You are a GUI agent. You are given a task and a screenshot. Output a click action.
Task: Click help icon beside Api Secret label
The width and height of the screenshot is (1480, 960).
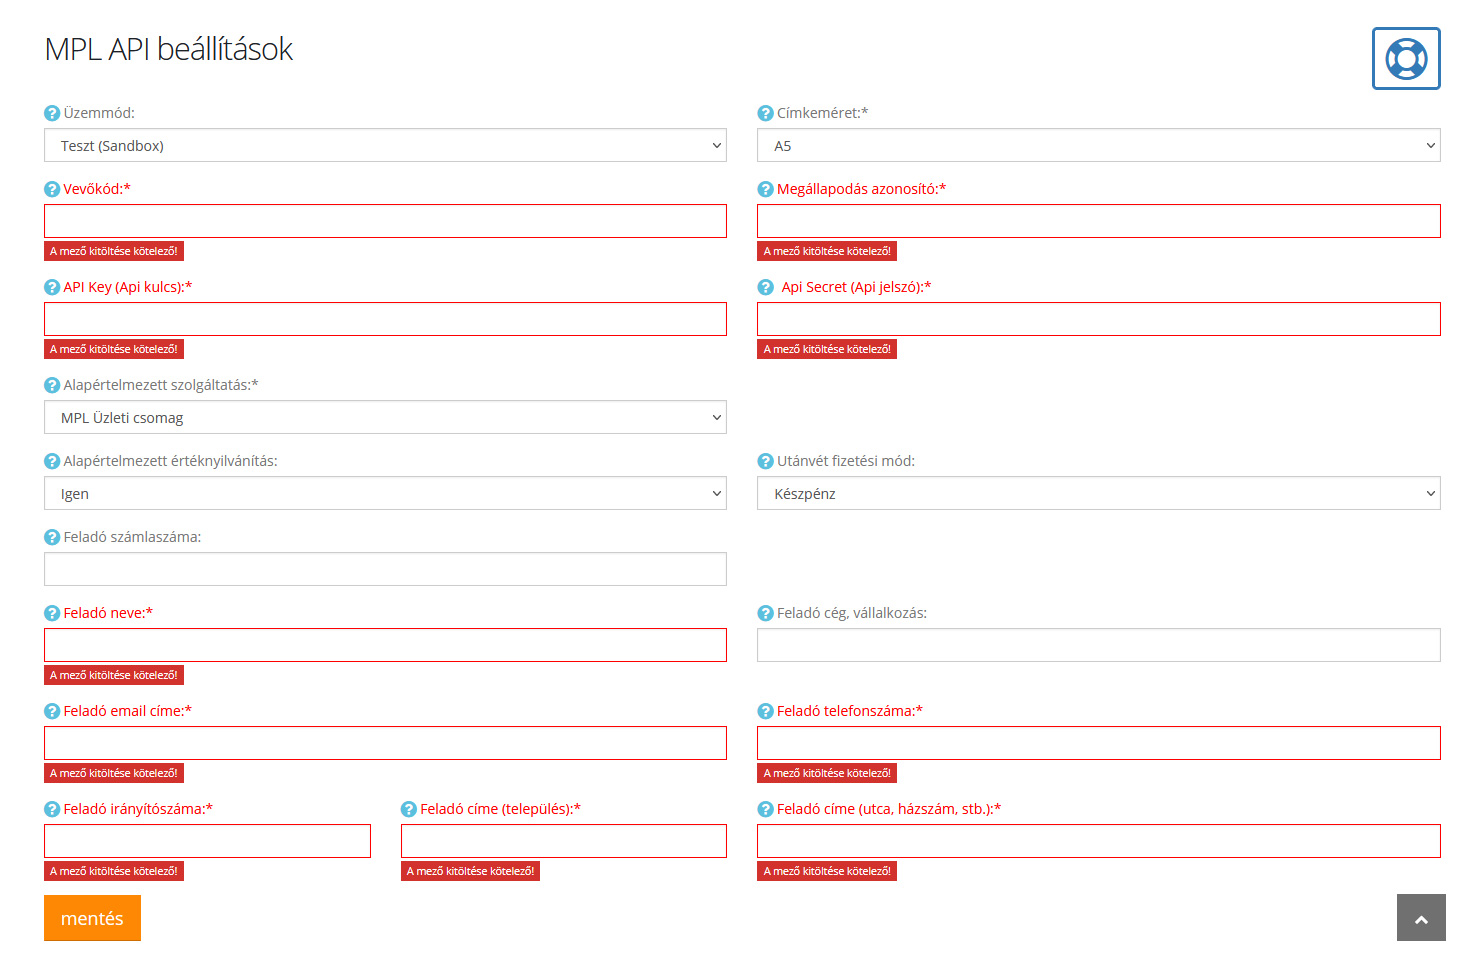pos(765,287)
